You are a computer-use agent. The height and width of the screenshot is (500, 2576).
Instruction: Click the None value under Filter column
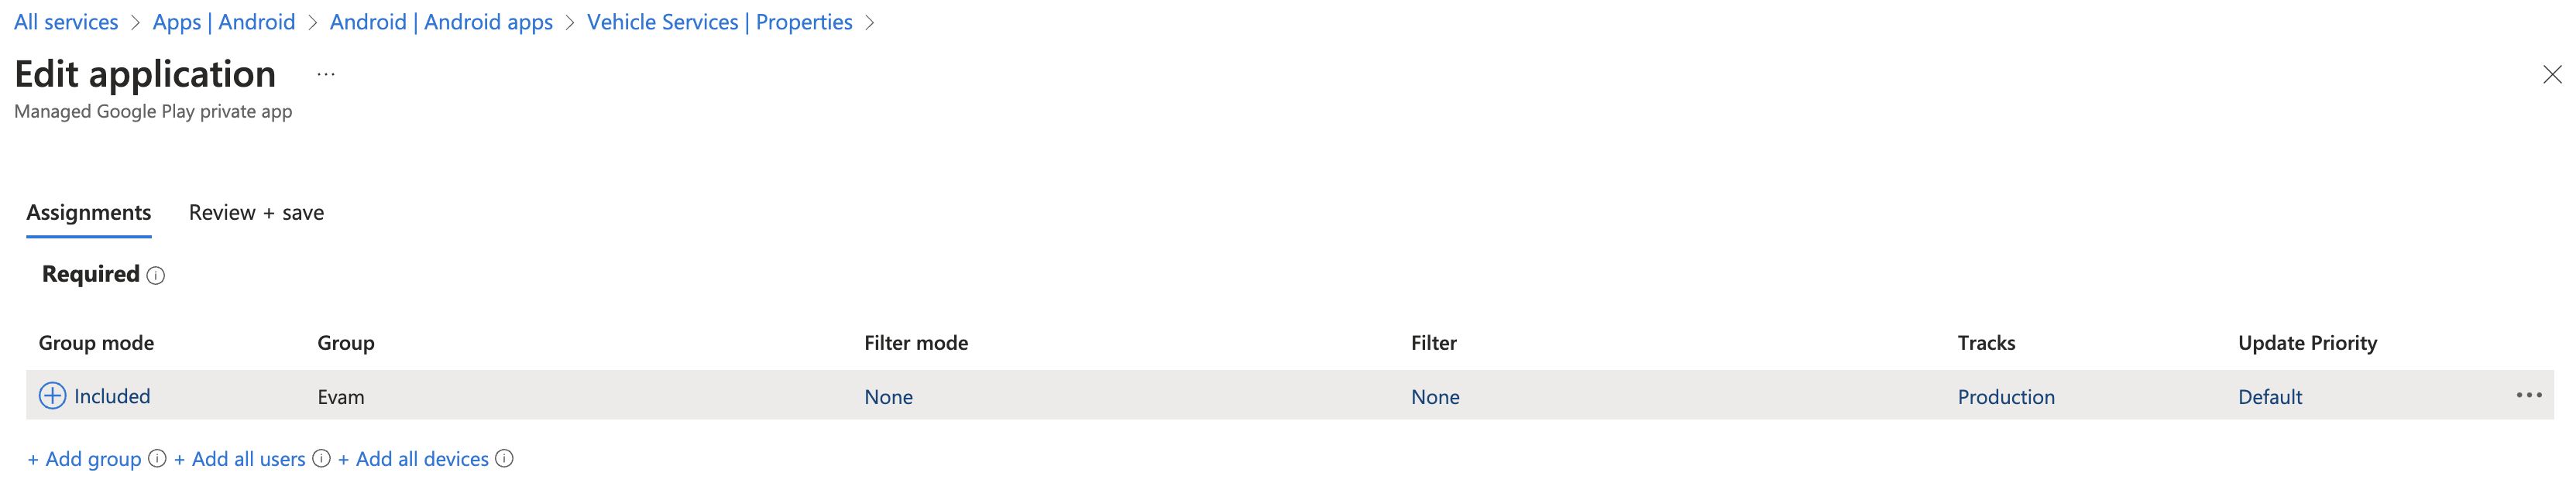(x=1435, y=397)
